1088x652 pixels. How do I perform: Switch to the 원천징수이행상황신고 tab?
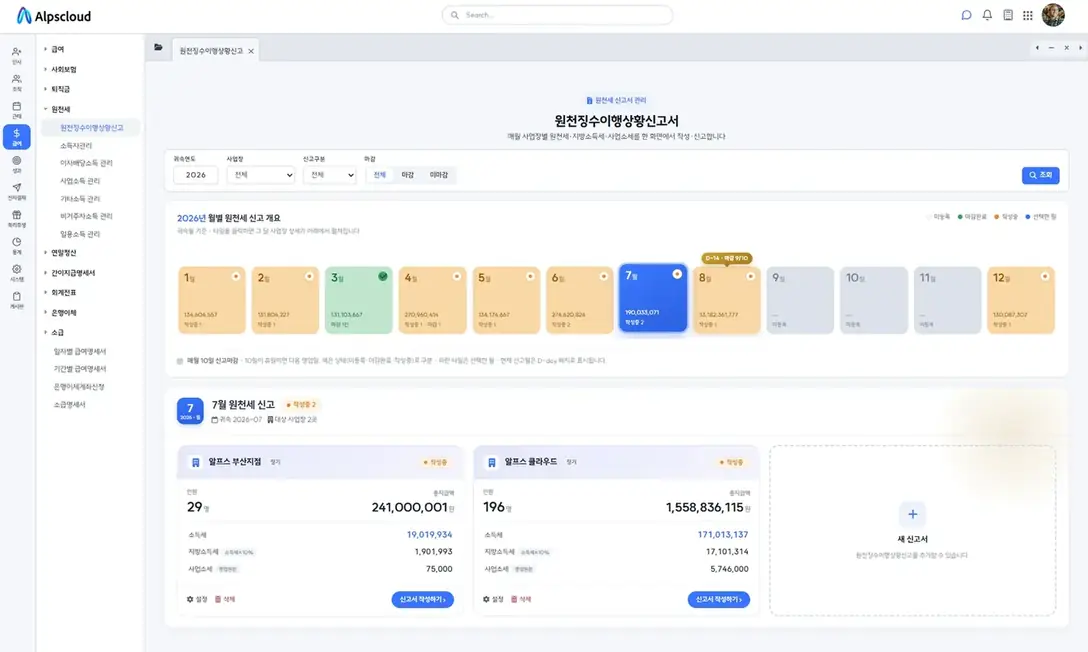(x=211, y=51)
